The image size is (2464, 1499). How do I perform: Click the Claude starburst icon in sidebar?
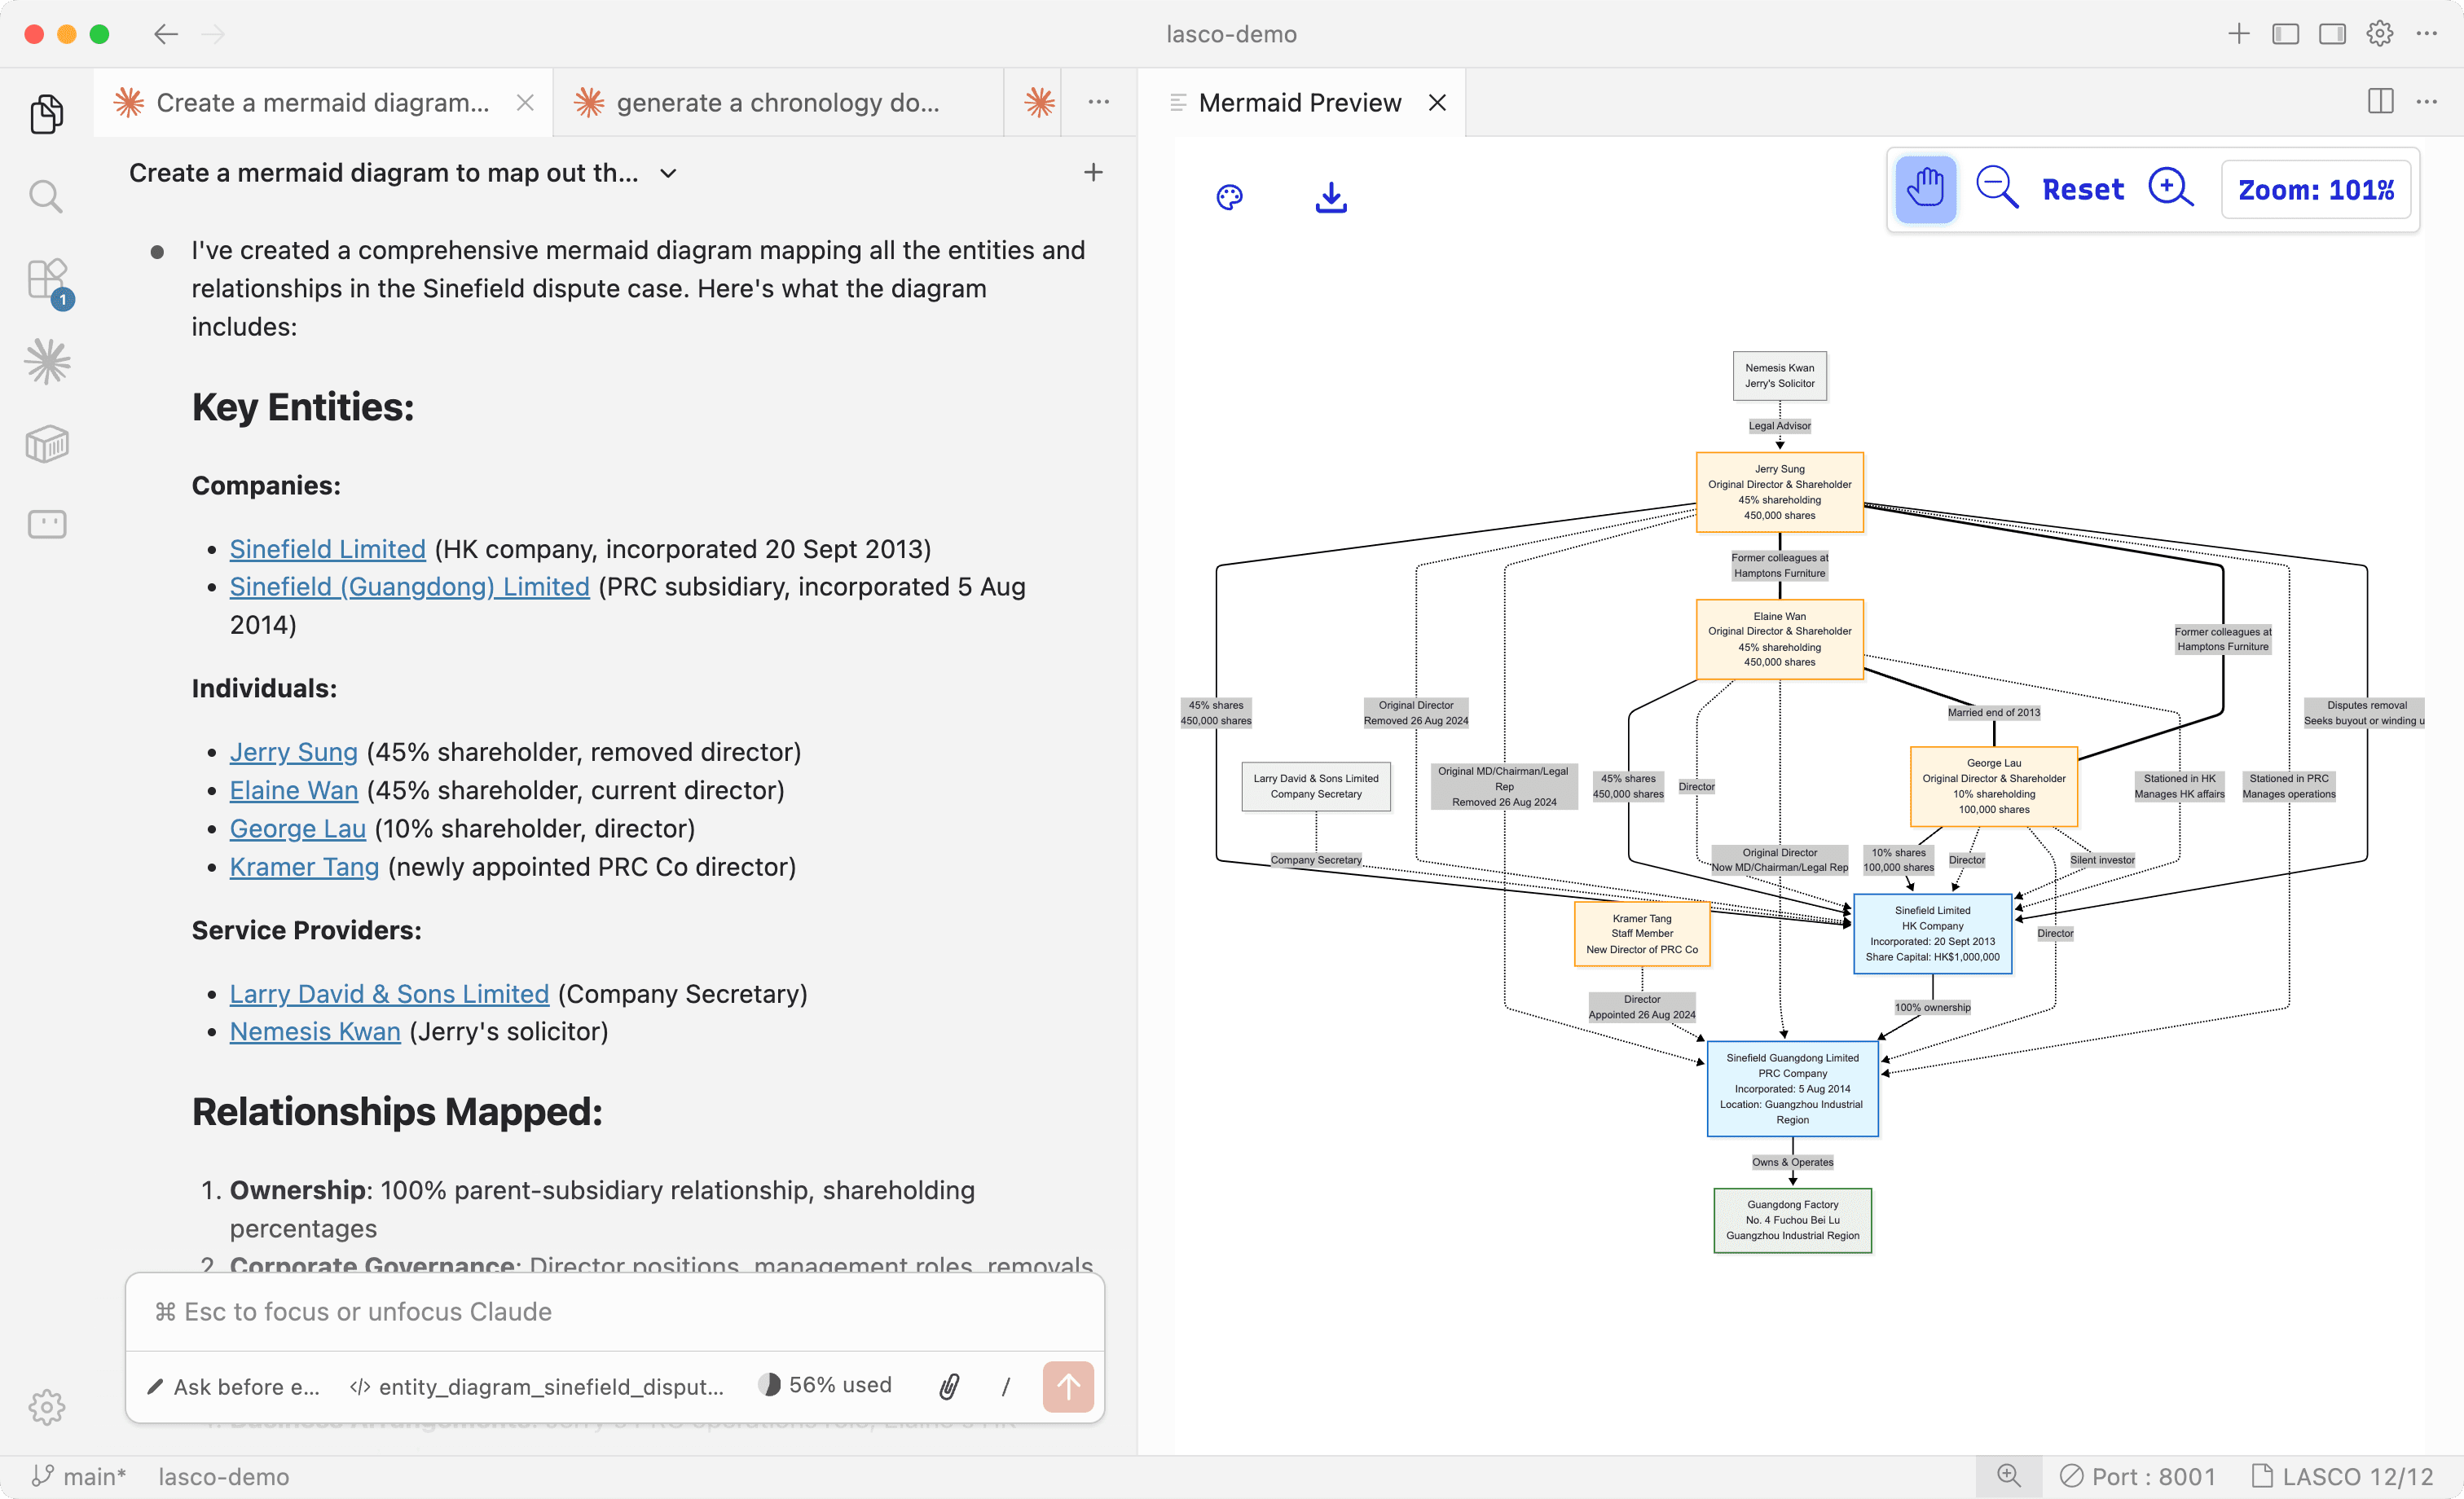(x=46, y=362)
